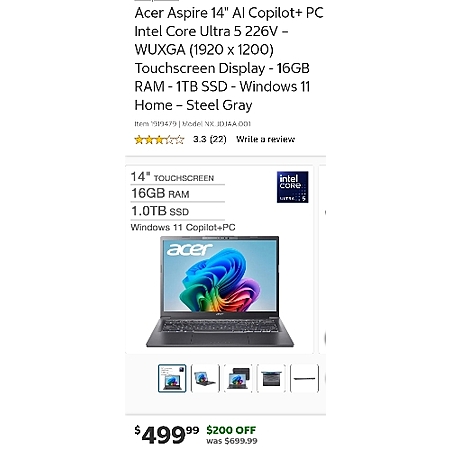450x450 pixels.
Task: Click the next image peeking at right
Action: [323, 259]
